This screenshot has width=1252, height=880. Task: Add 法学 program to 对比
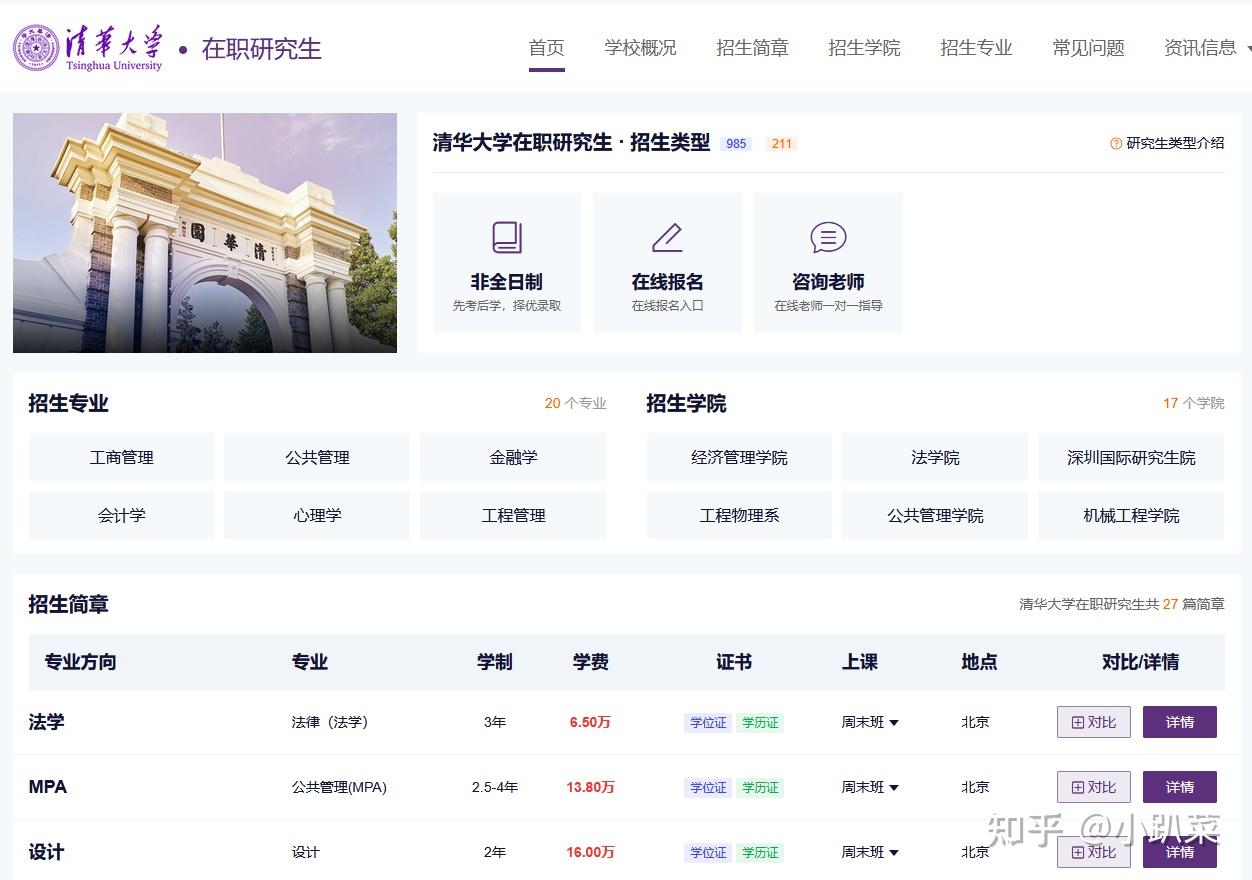pos(1094,722)
